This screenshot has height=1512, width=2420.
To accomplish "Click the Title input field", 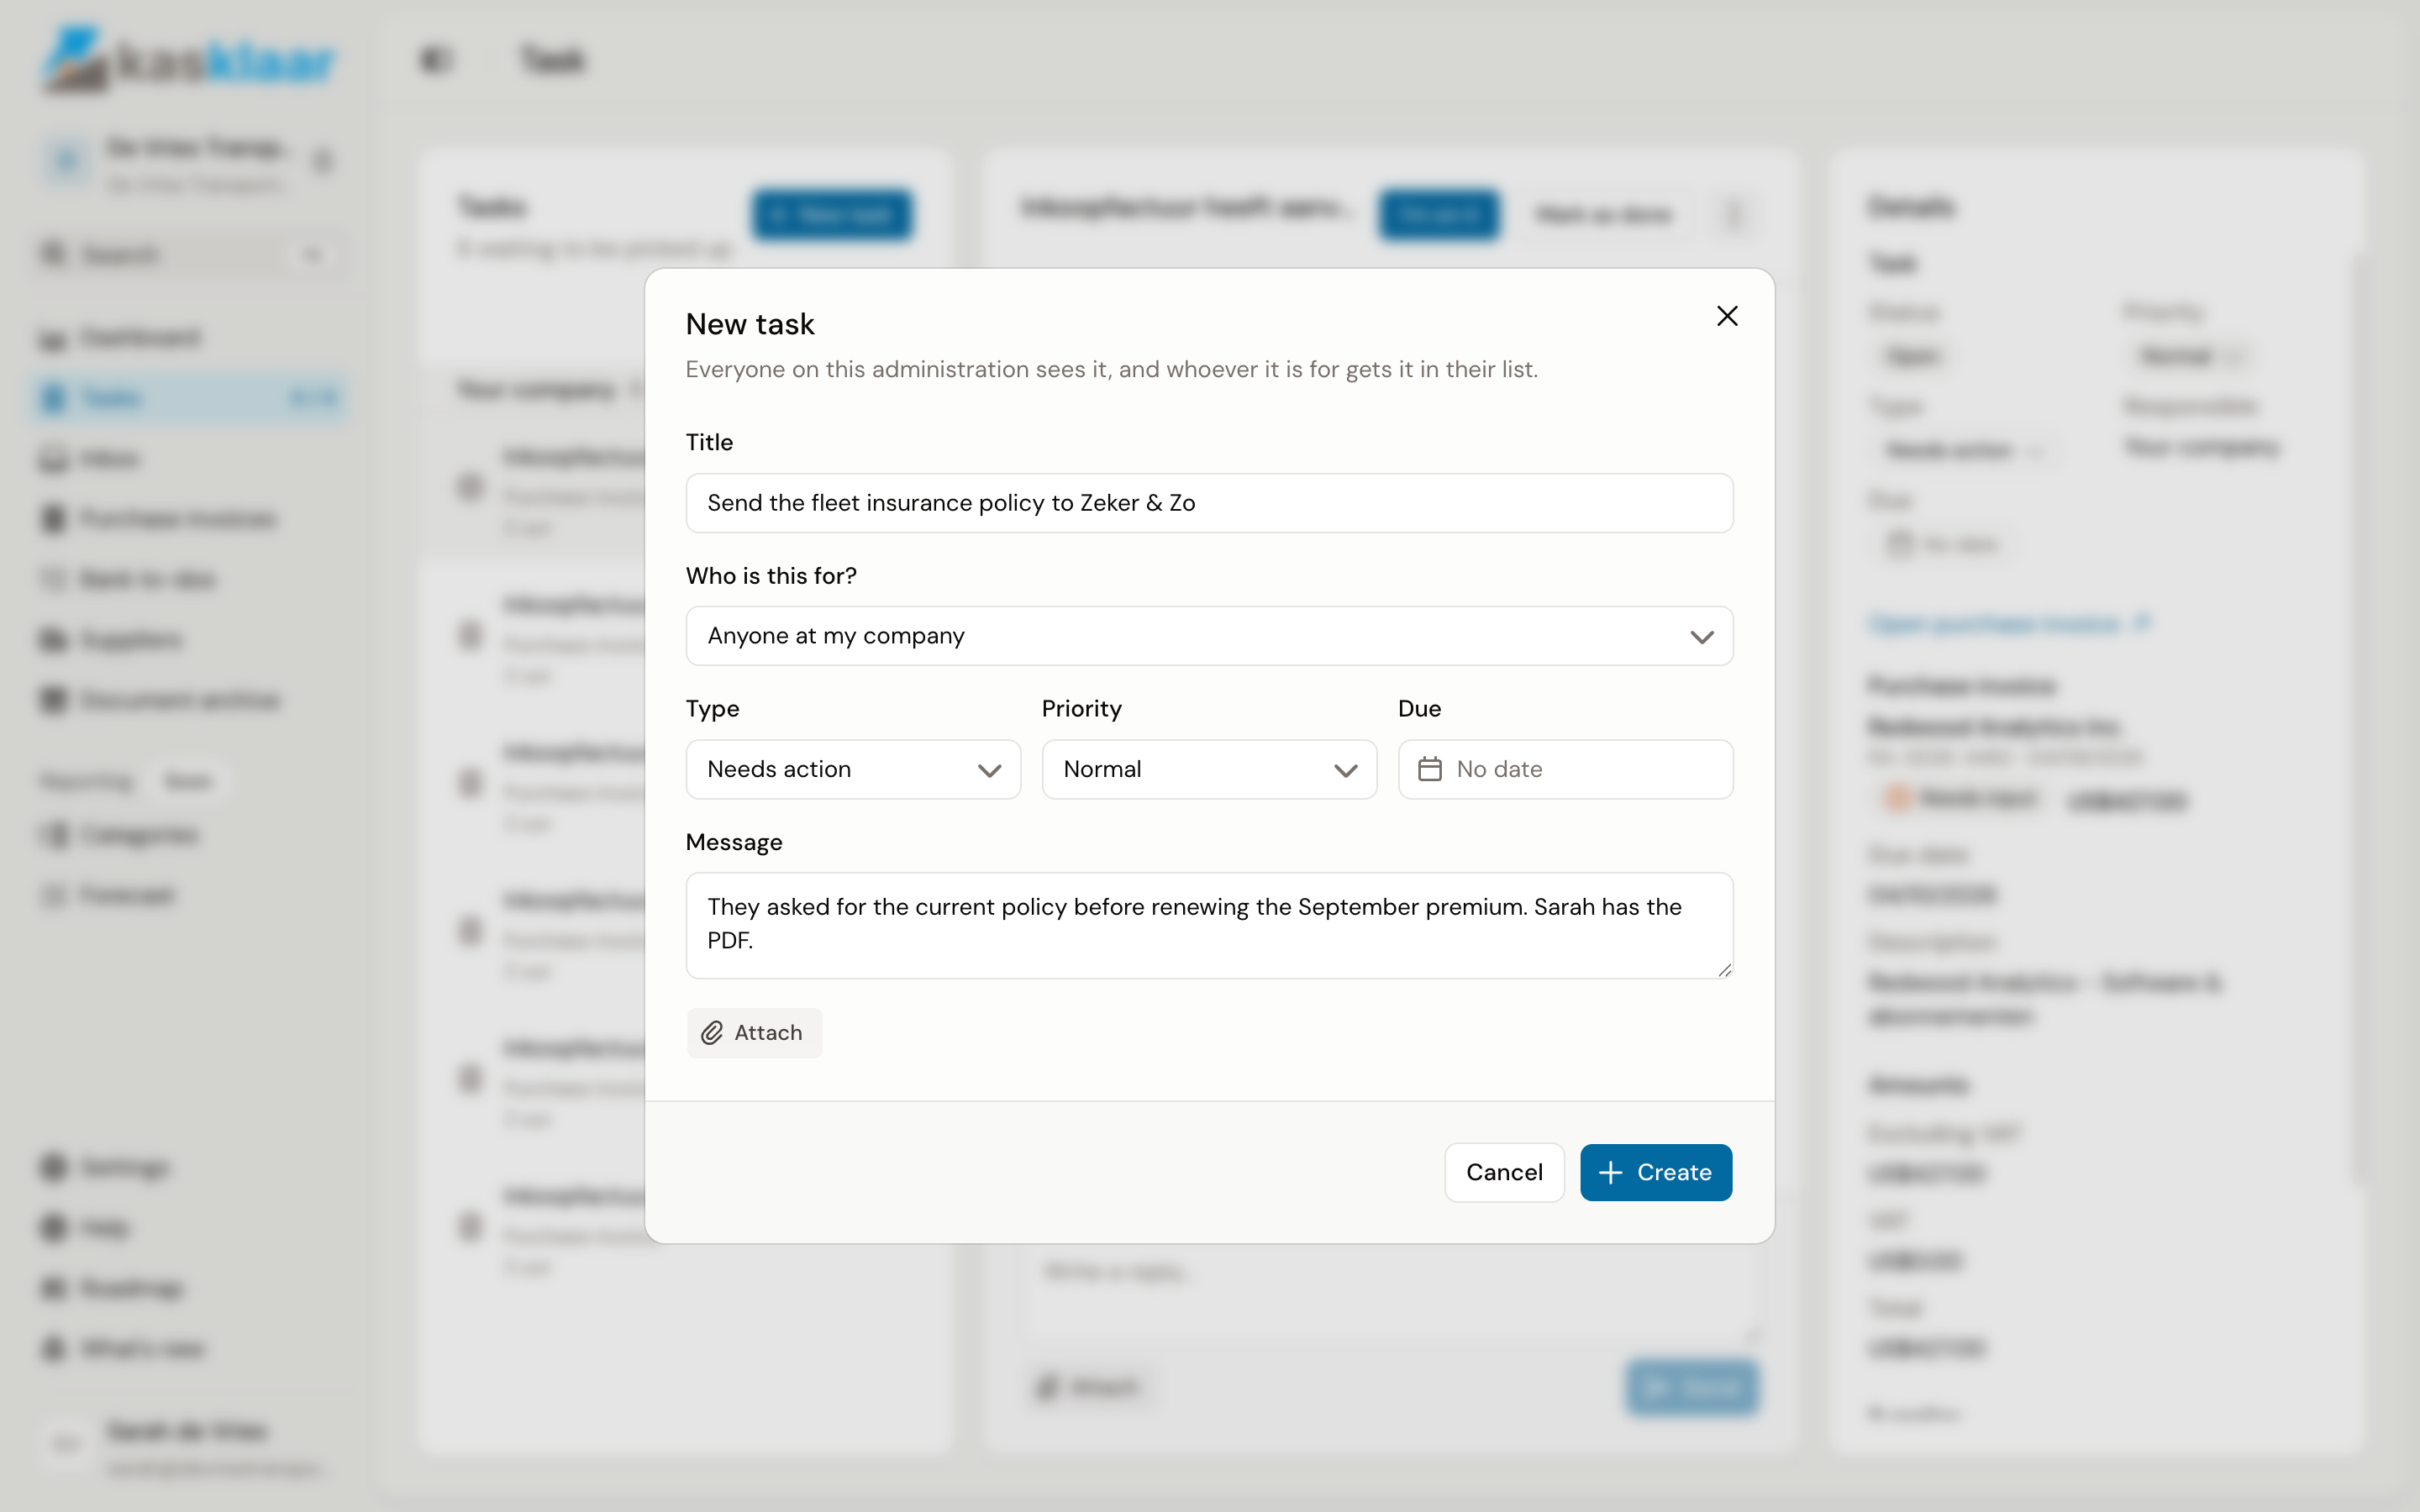I will click(x=1209, y=503).
